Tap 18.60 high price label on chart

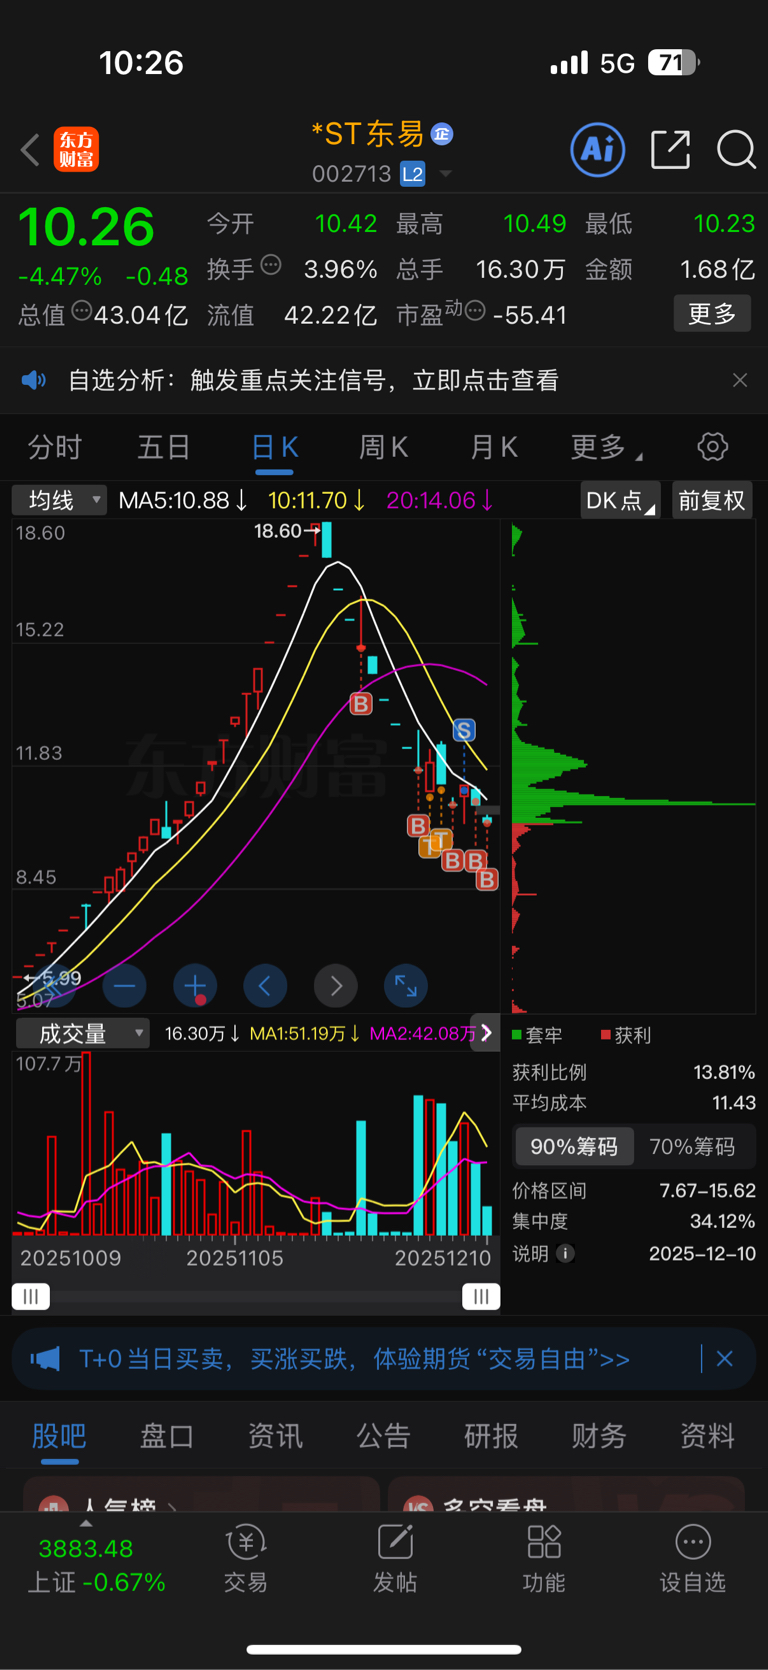pyautogui.click(x=277, y=531)
